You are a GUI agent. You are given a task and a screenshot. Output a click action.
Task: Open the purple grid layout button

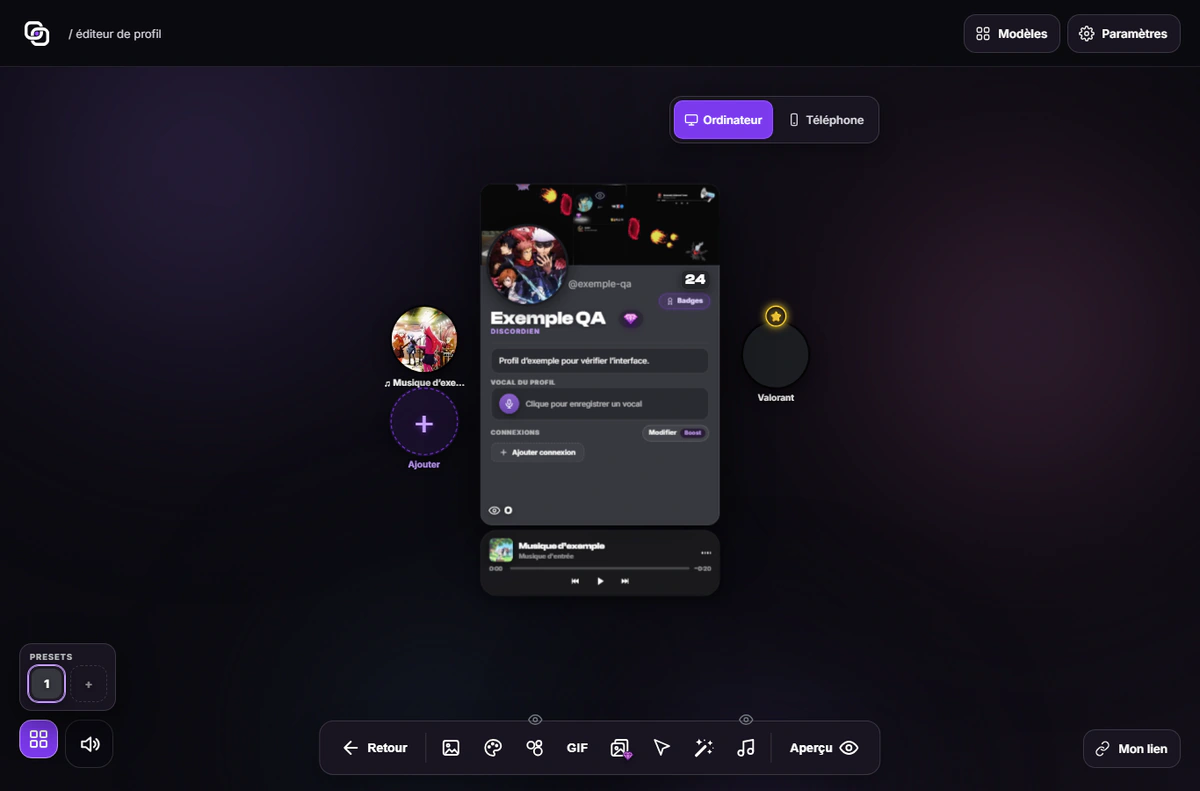coord(39,739)
